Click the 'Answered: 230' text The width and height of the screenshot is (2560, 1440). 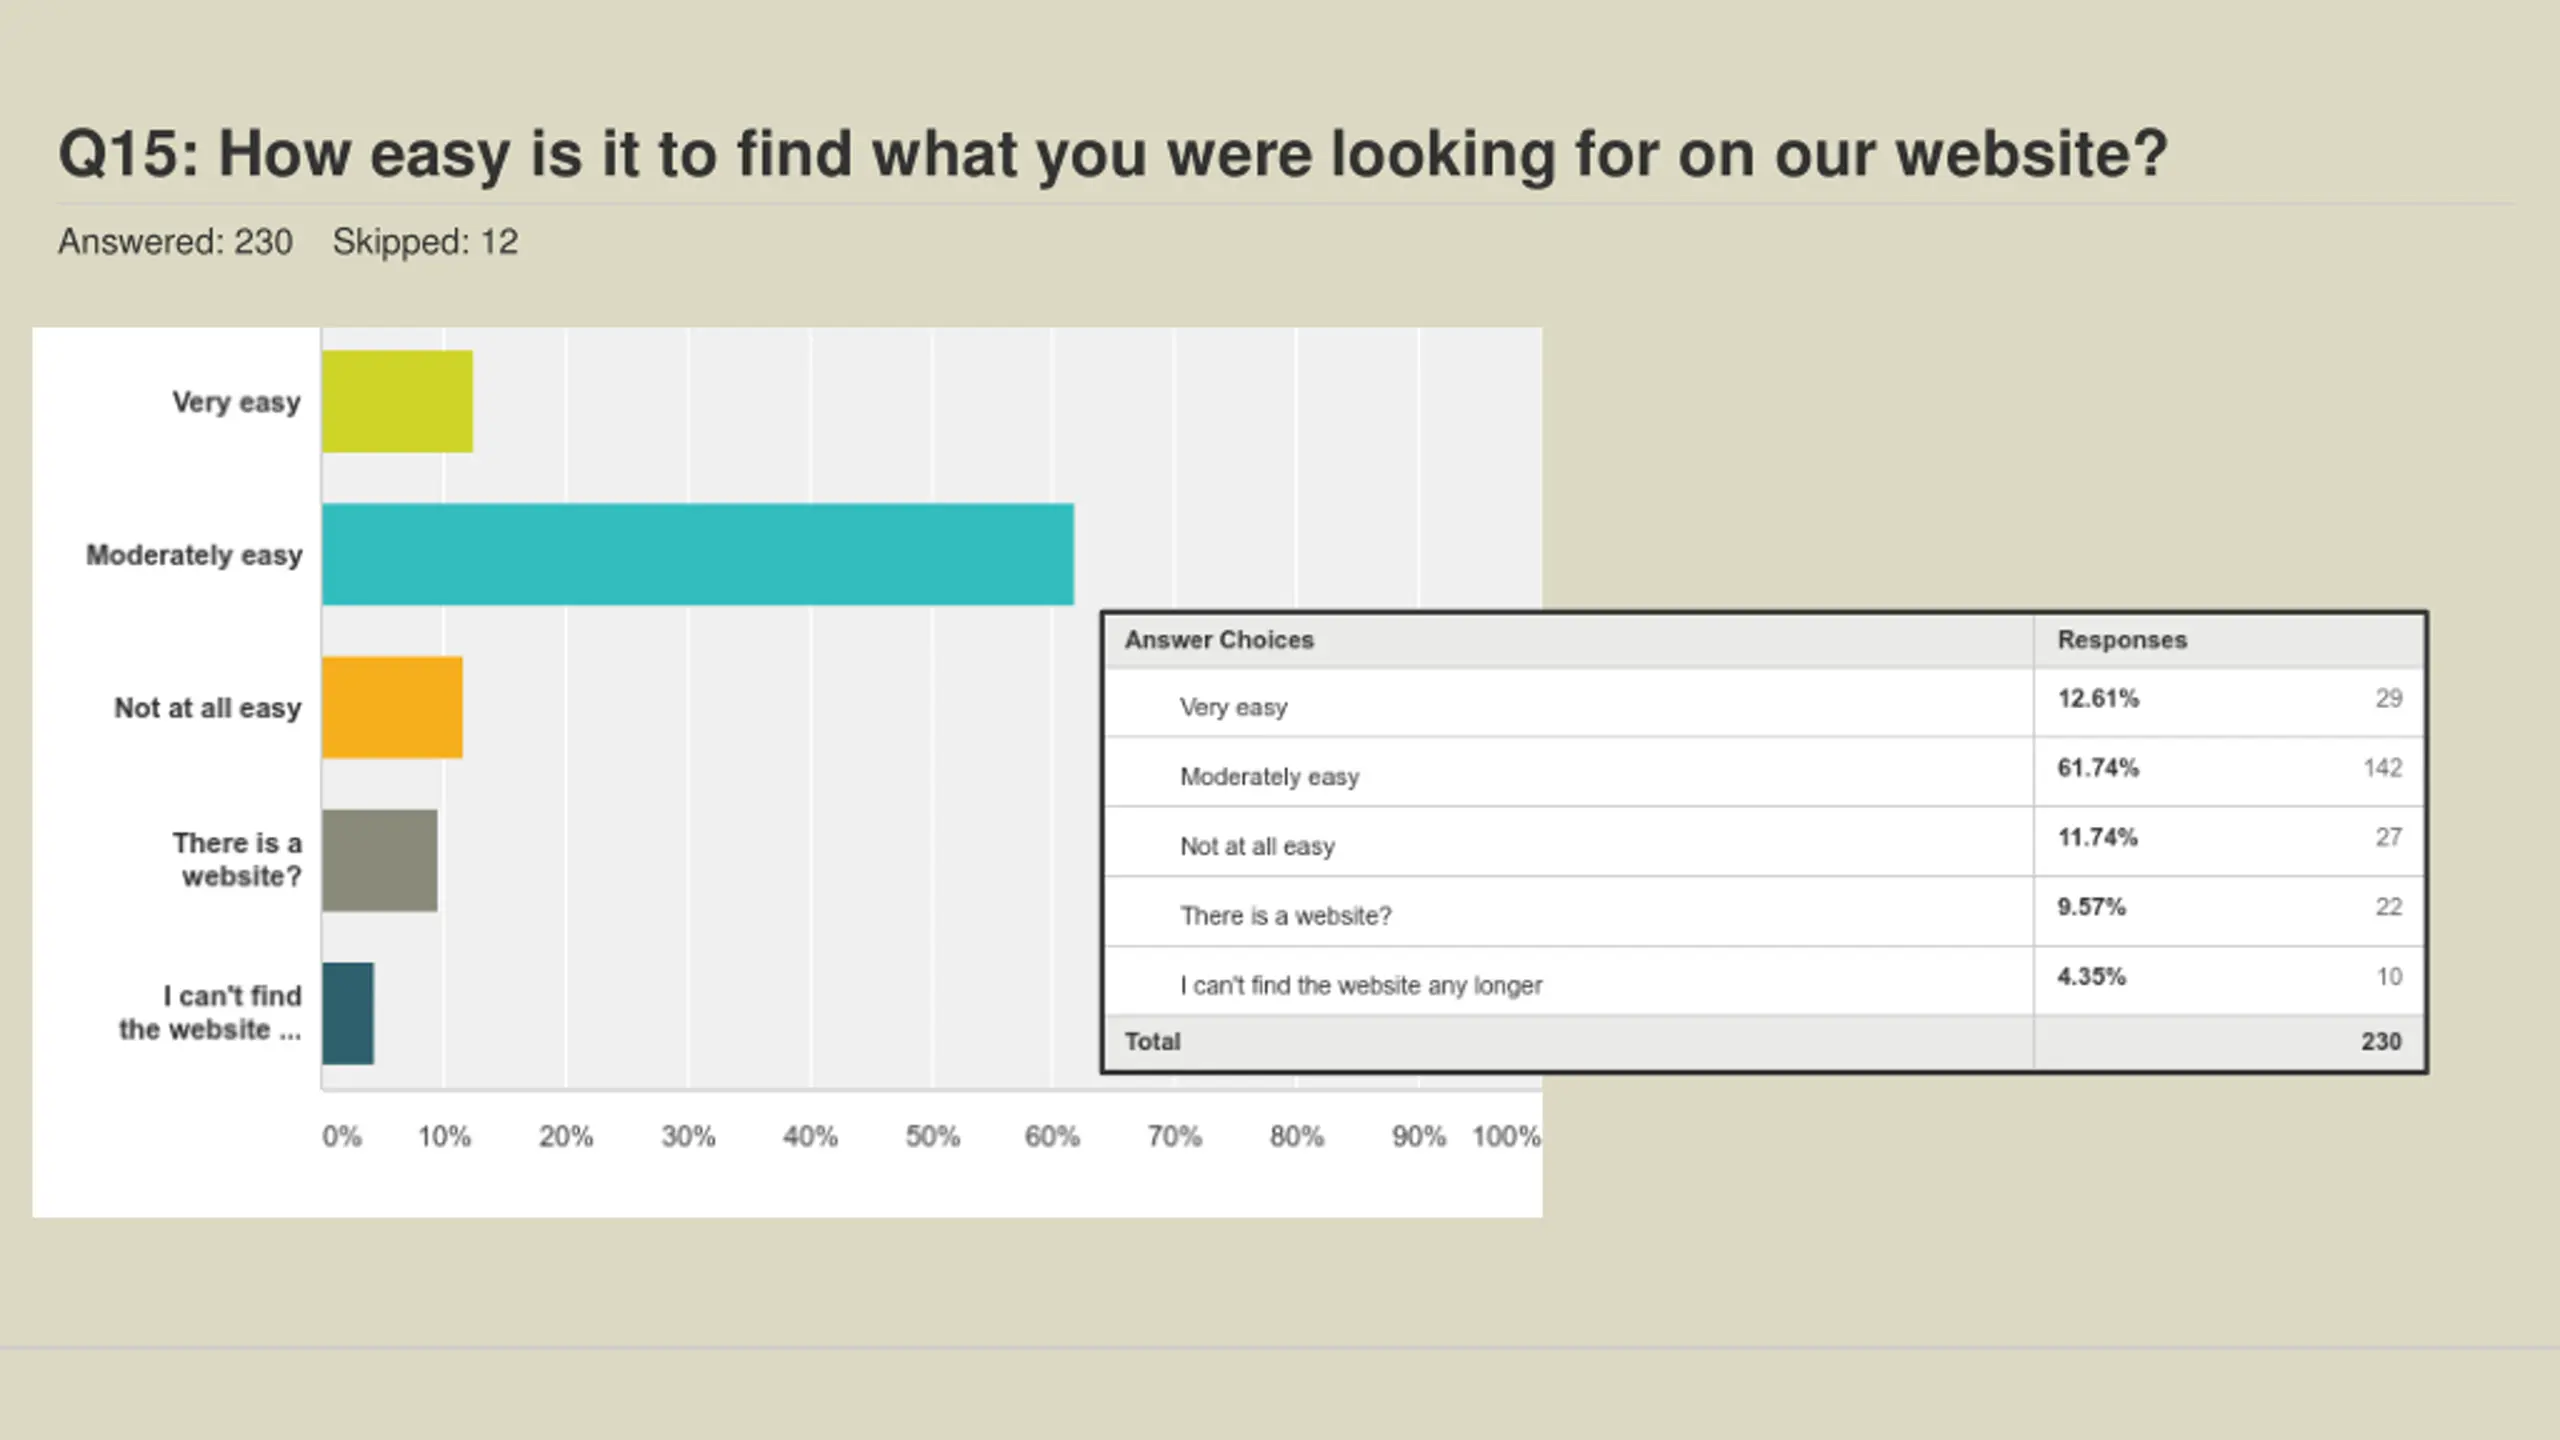pyautogui.click(x=175, y=242)
